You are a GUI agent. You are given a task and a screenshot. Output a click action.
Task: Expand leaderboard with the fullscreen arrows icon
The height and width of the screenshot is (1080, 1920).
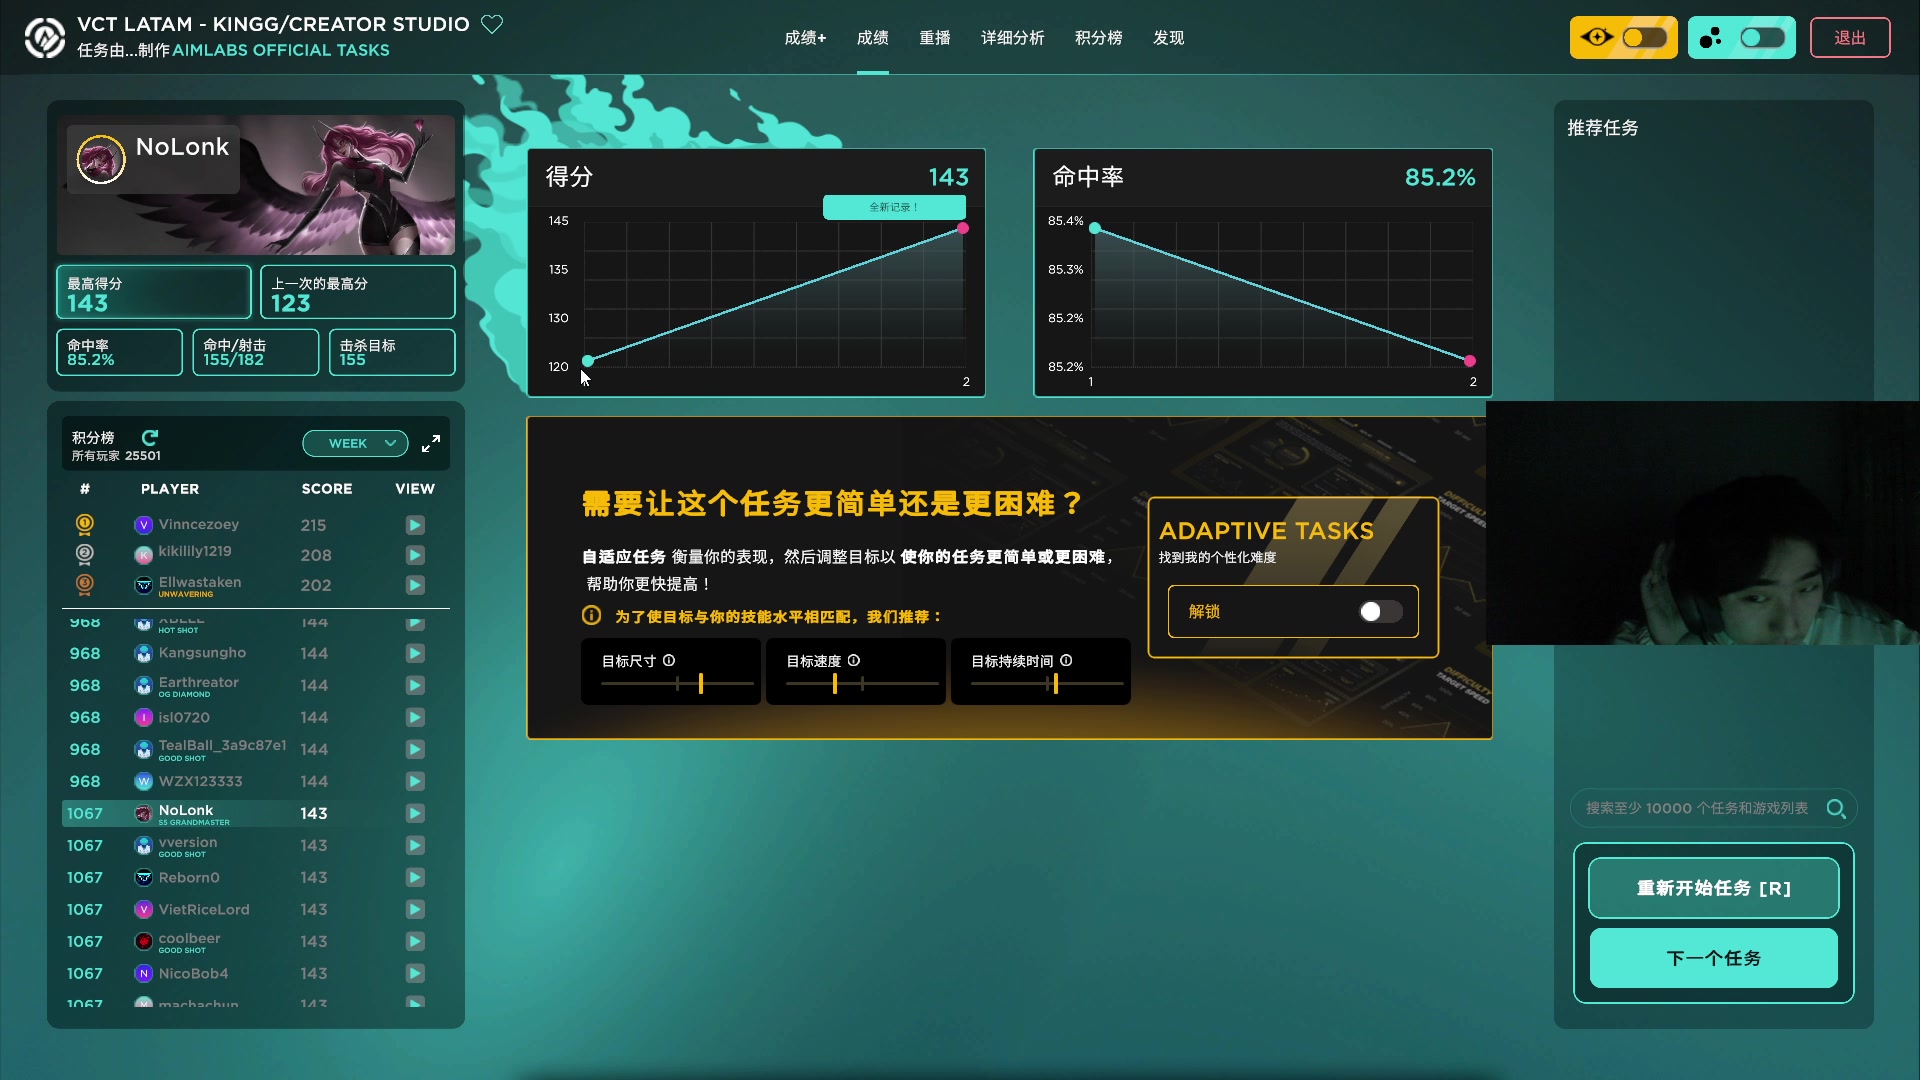coord(431,443)
